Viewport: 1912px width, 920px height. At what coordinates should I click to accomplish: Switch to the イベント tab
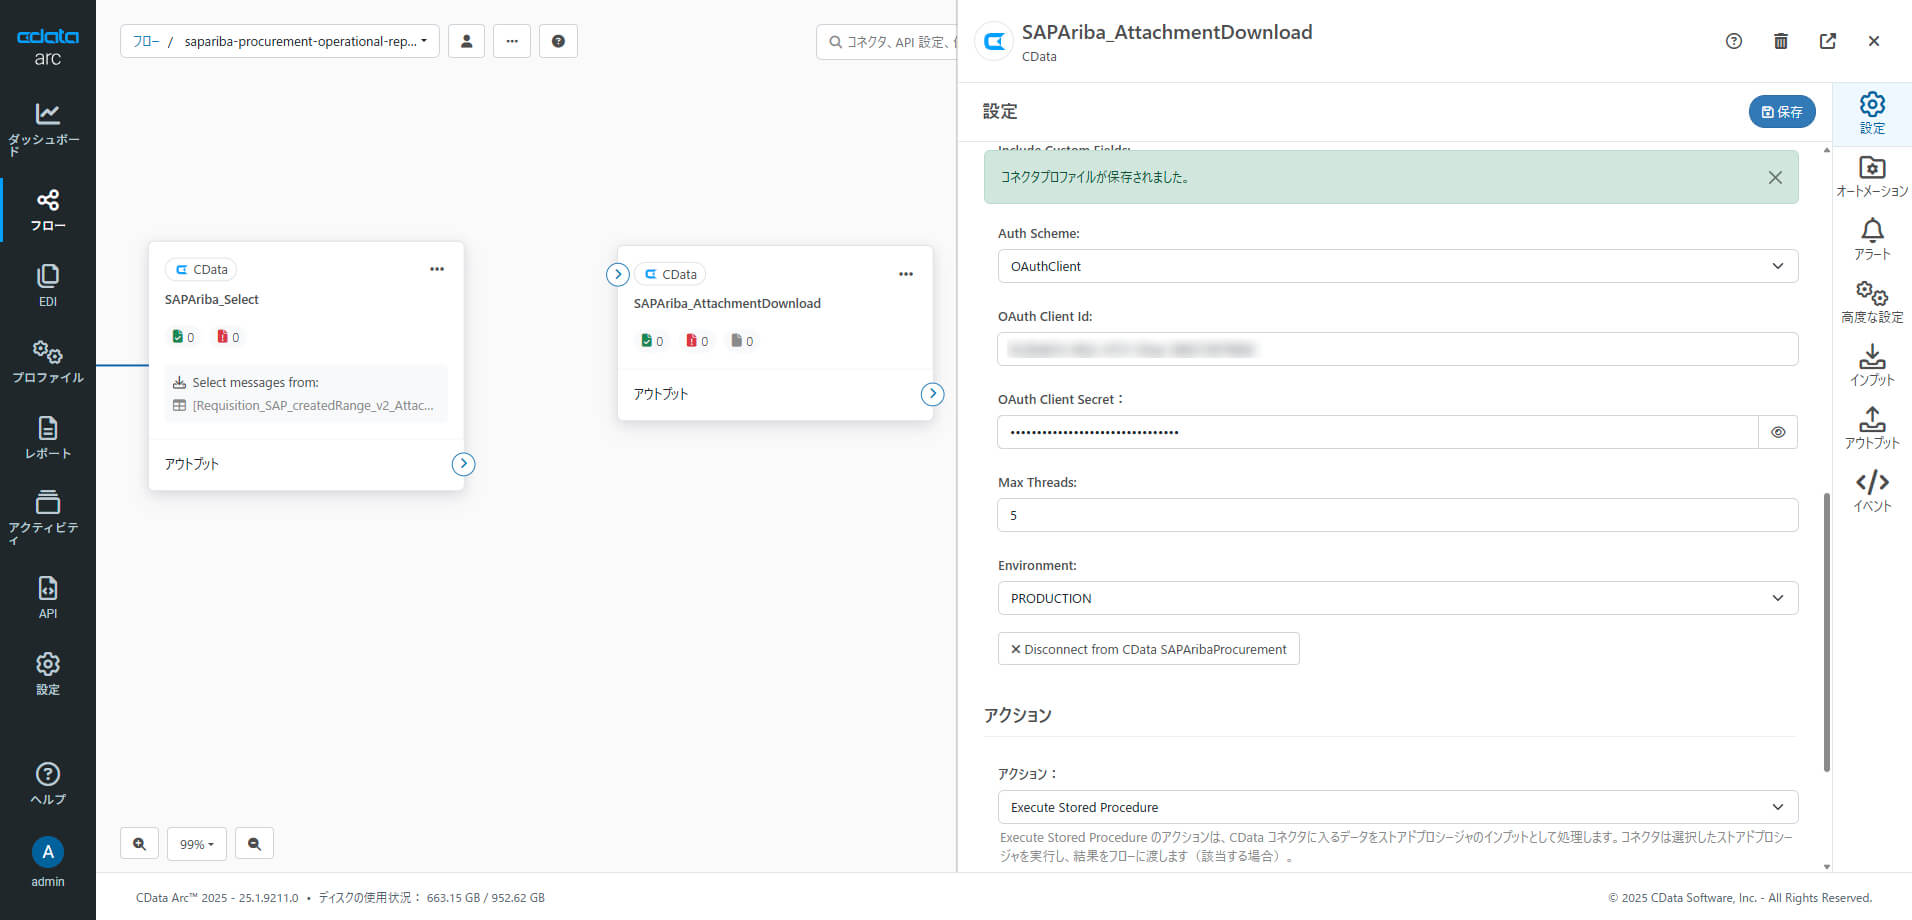[x=1872, y=492]
